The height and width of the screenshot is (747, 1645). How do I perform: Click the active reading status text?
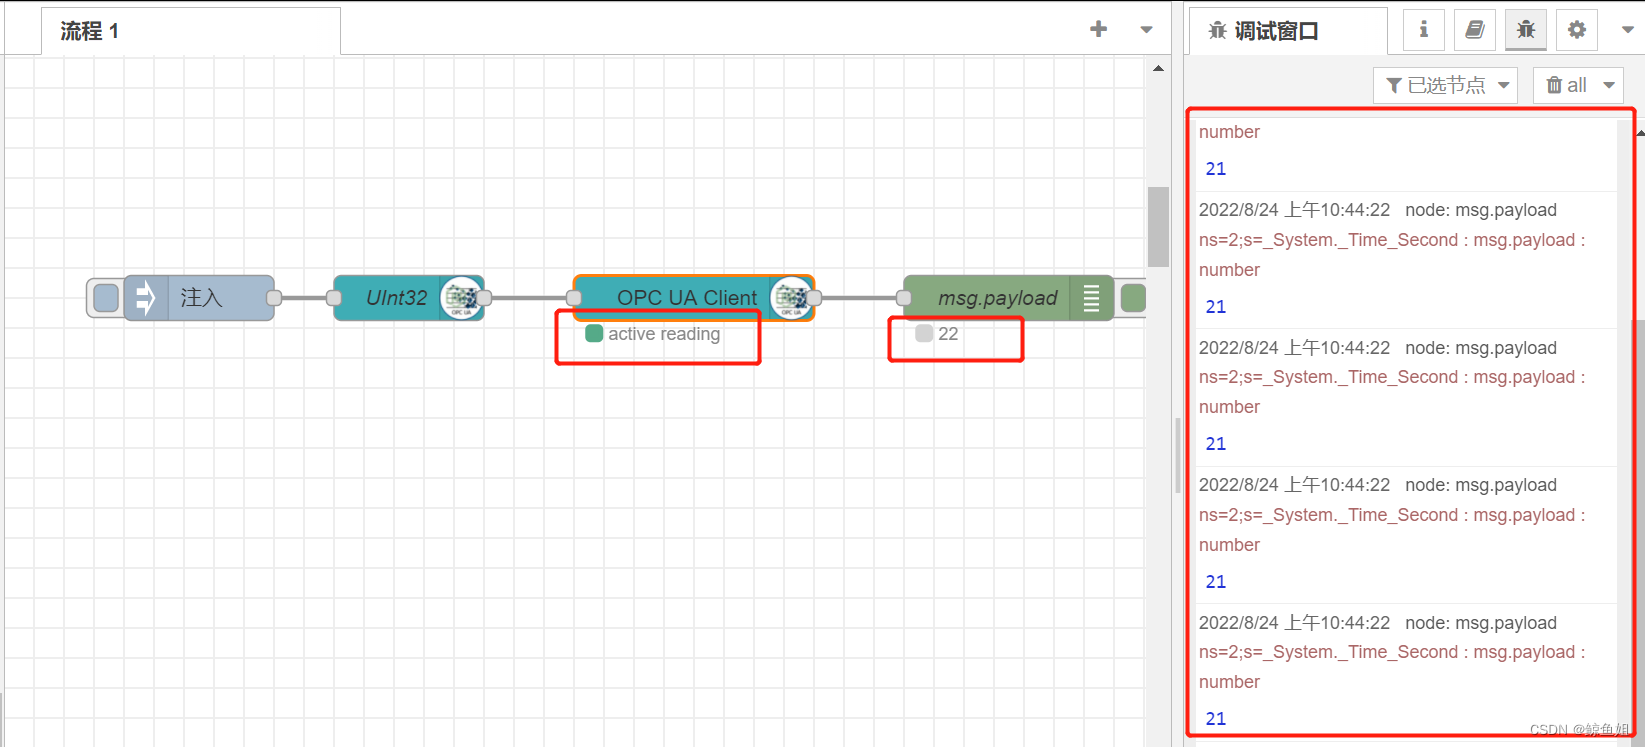point(664,334)
